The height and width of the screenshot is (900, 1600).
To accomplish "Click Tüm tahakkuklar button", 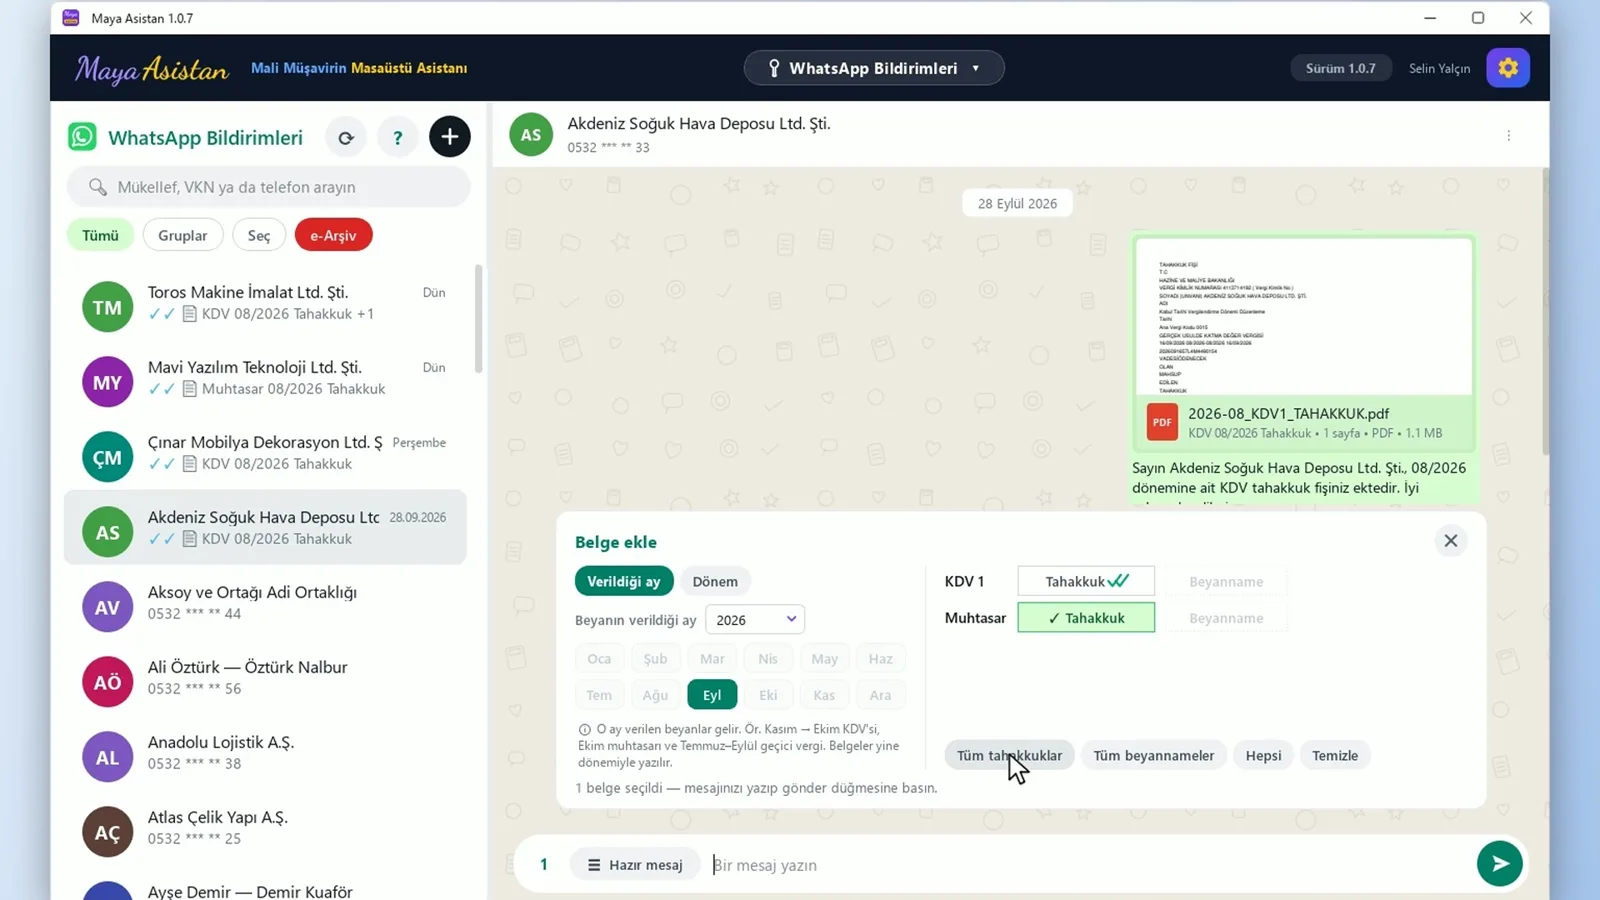I will (1009, 755).
